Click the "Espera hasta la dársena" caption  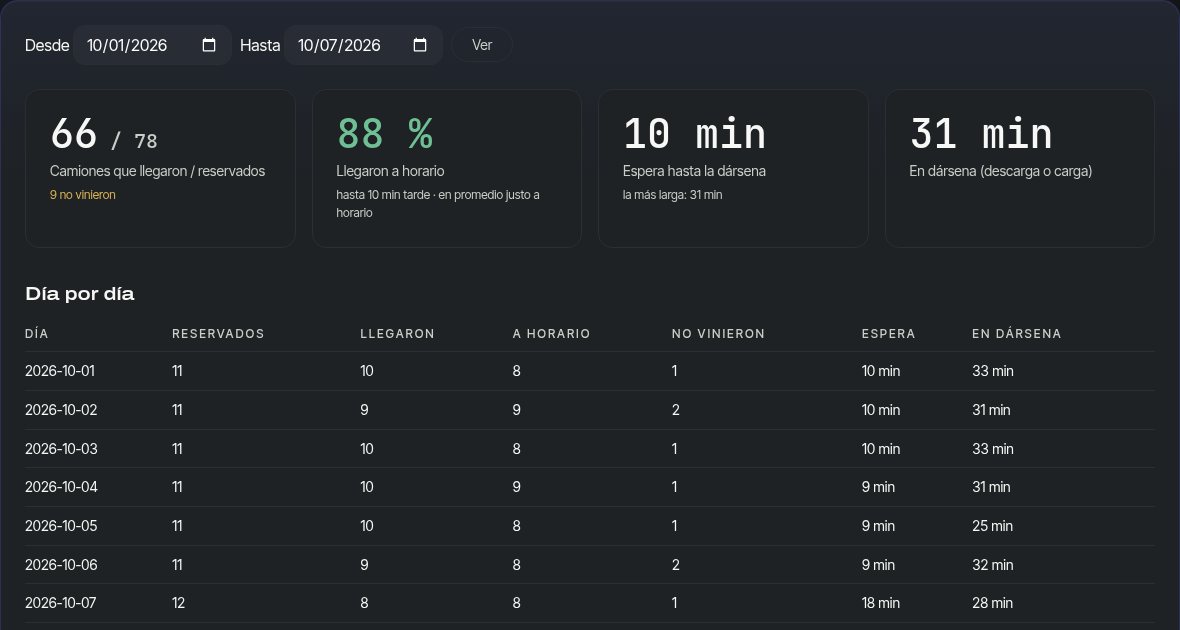tap(695, 171)
